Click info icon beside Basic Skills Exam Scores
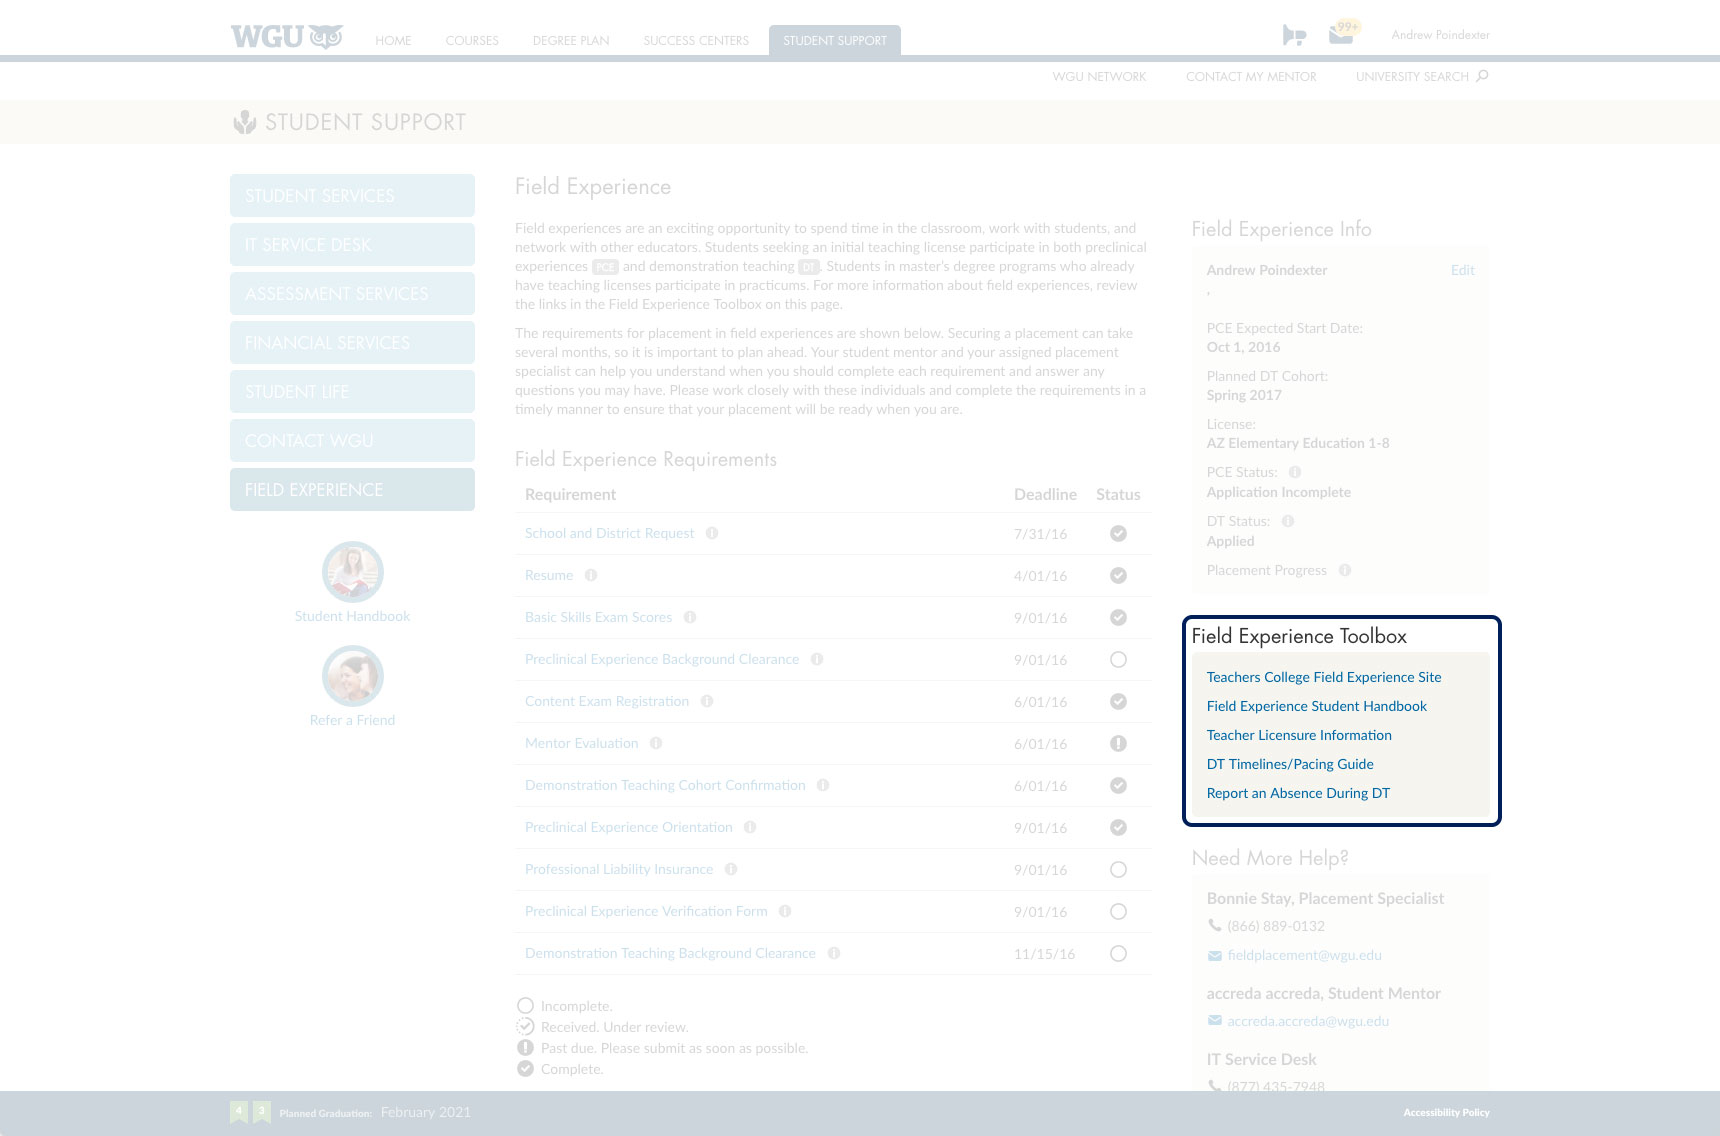 coord(690,617)
